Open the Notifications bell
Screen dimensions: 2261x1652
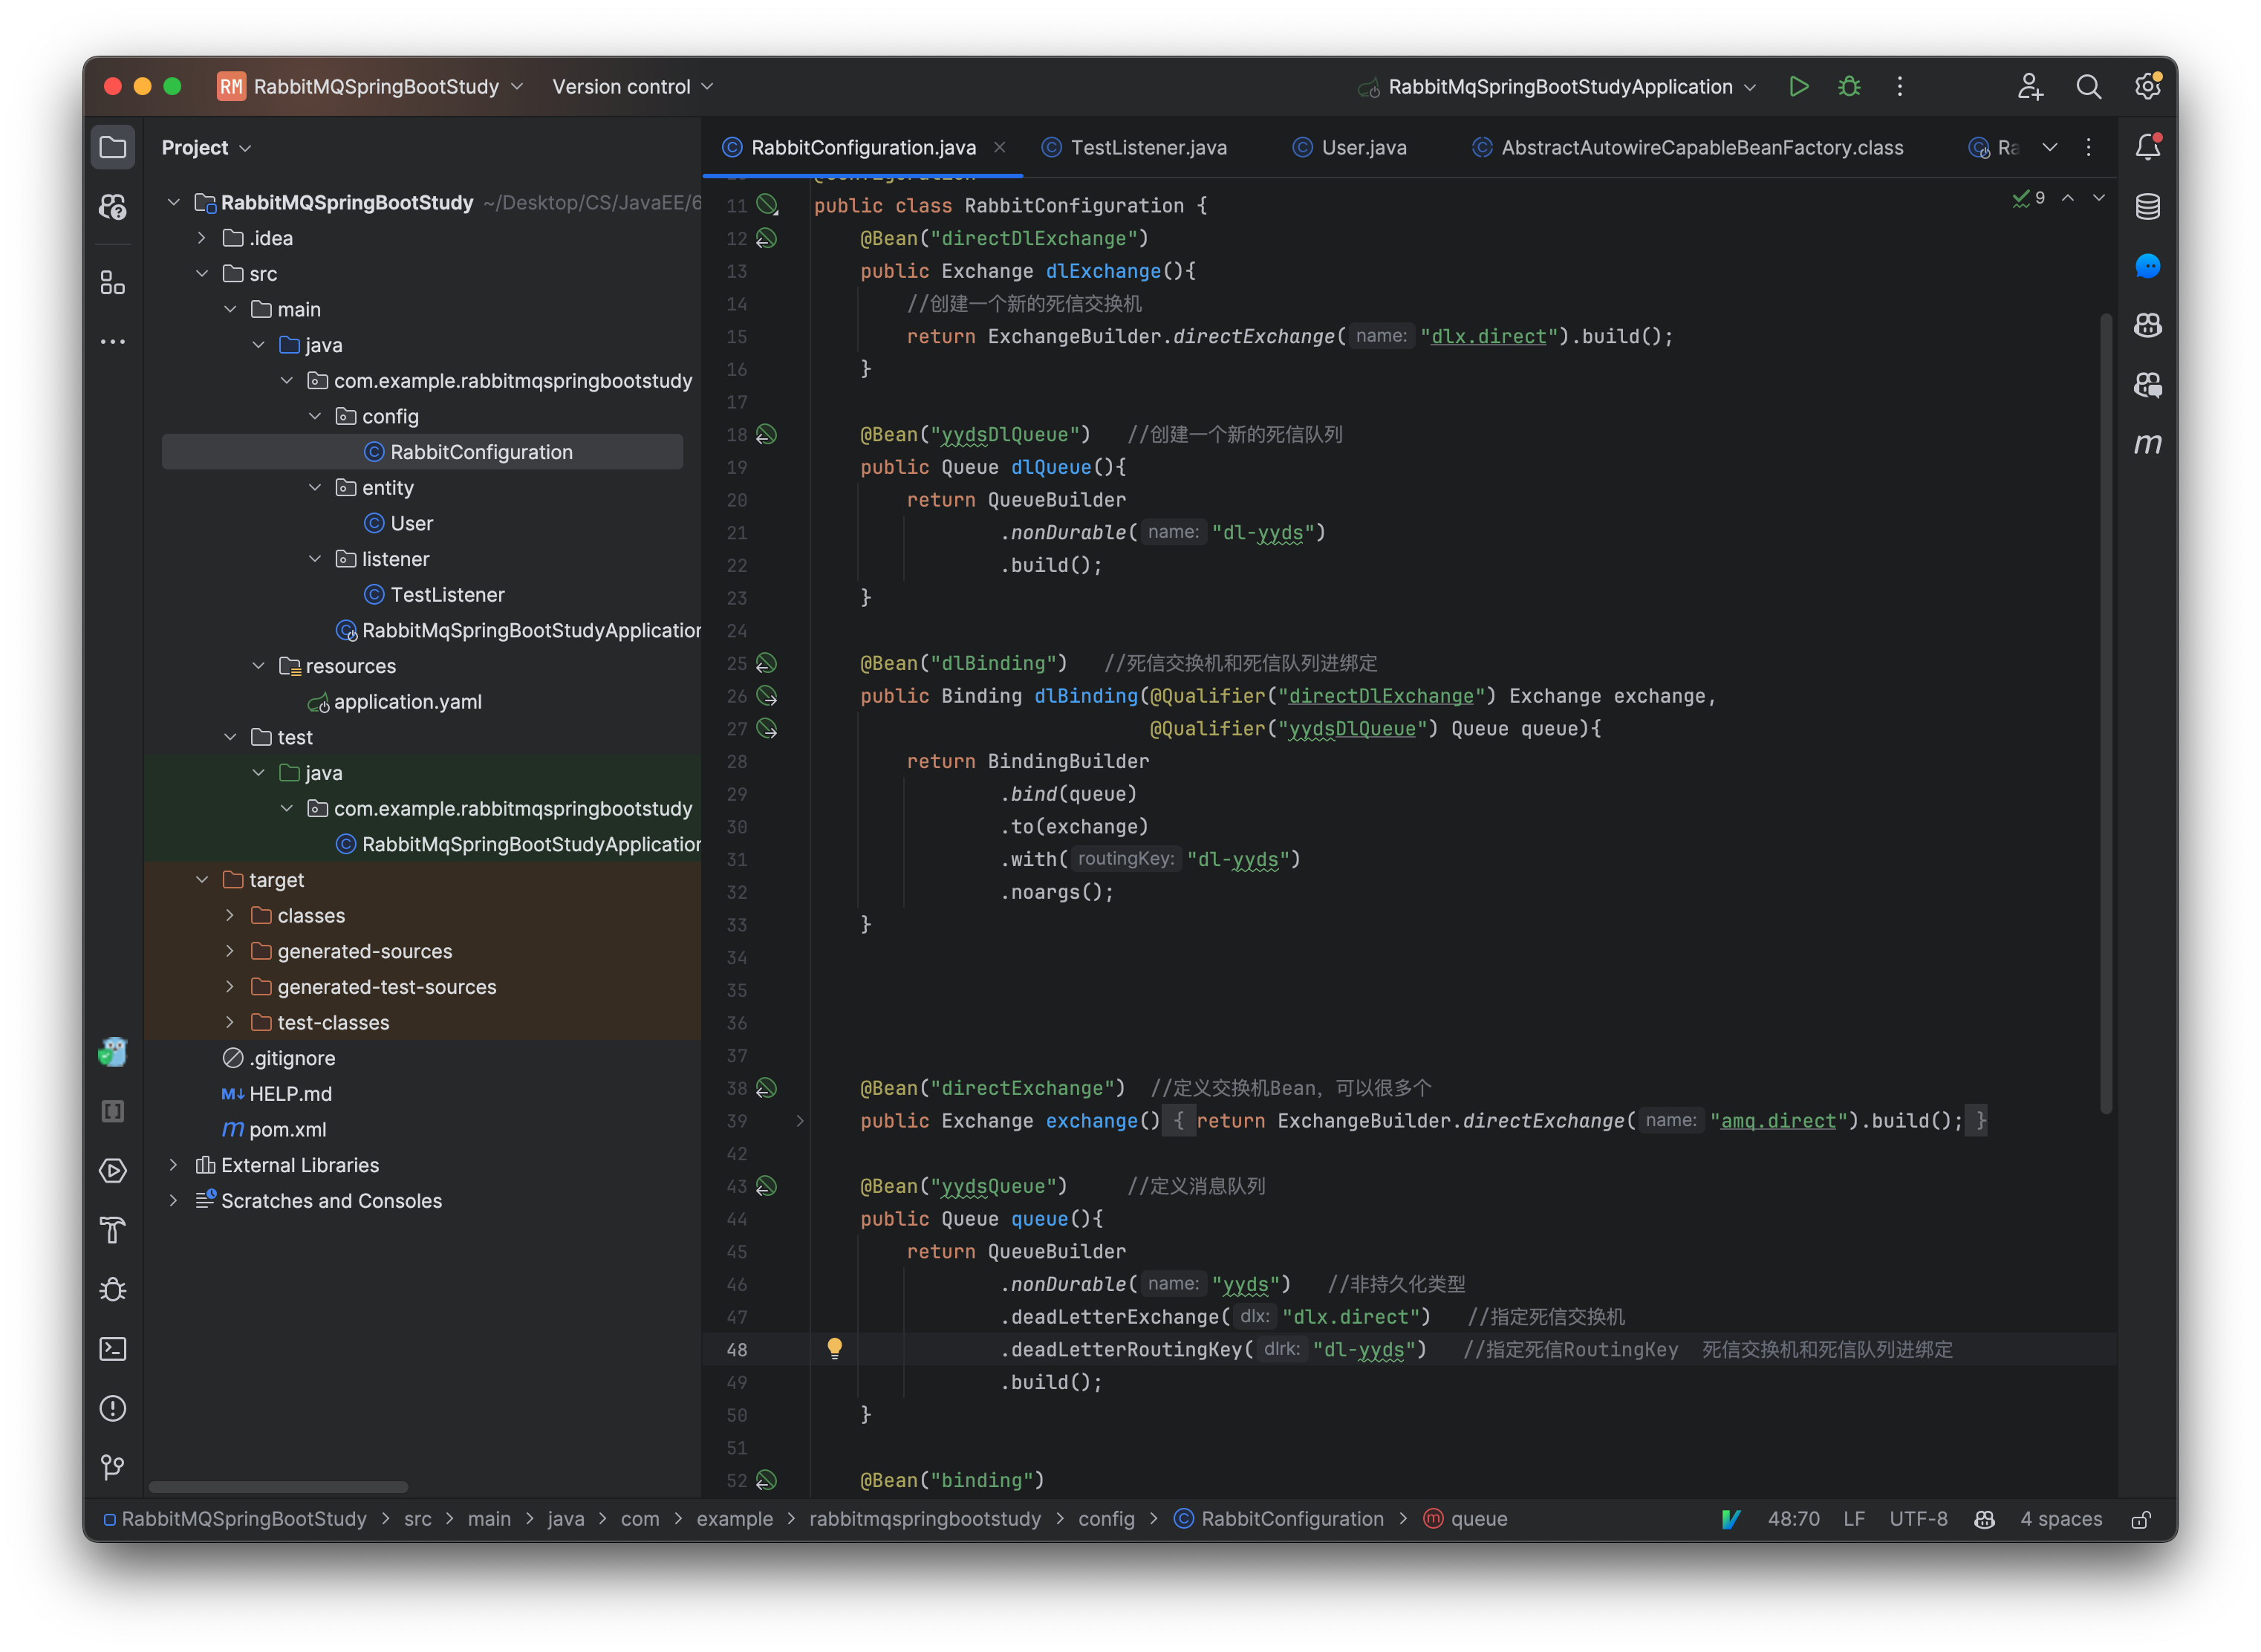2147,148
